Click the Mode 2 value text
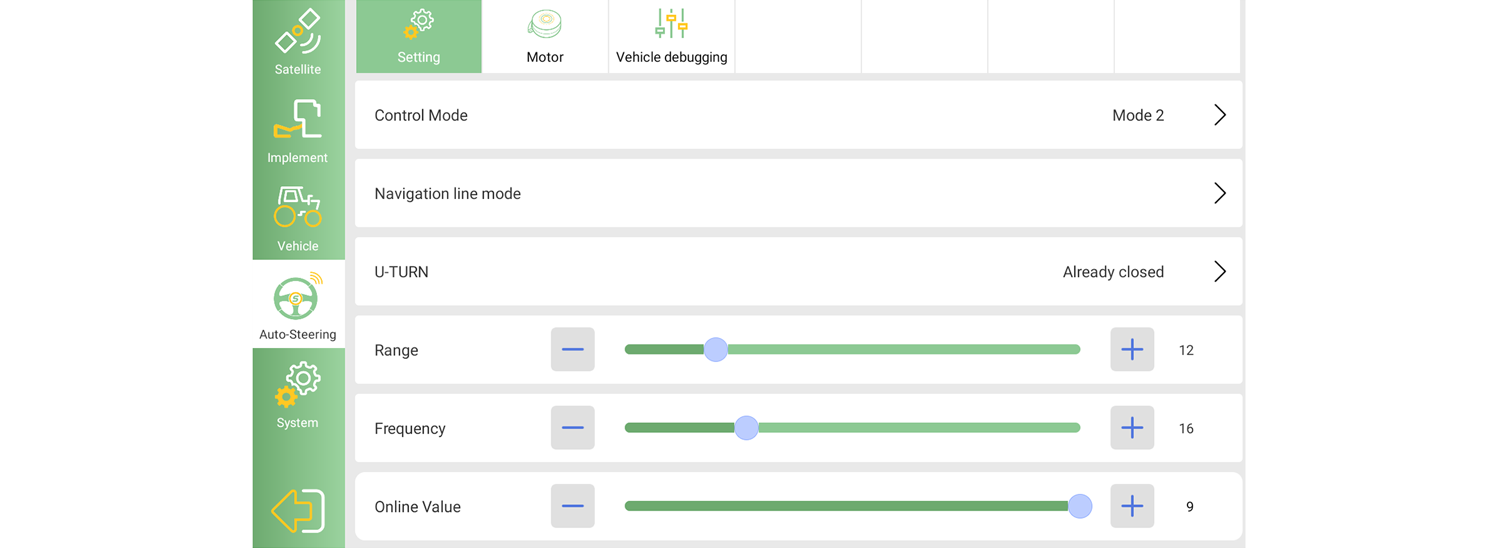Viewport: 1500px width, 548px height. click(1138, 115)
